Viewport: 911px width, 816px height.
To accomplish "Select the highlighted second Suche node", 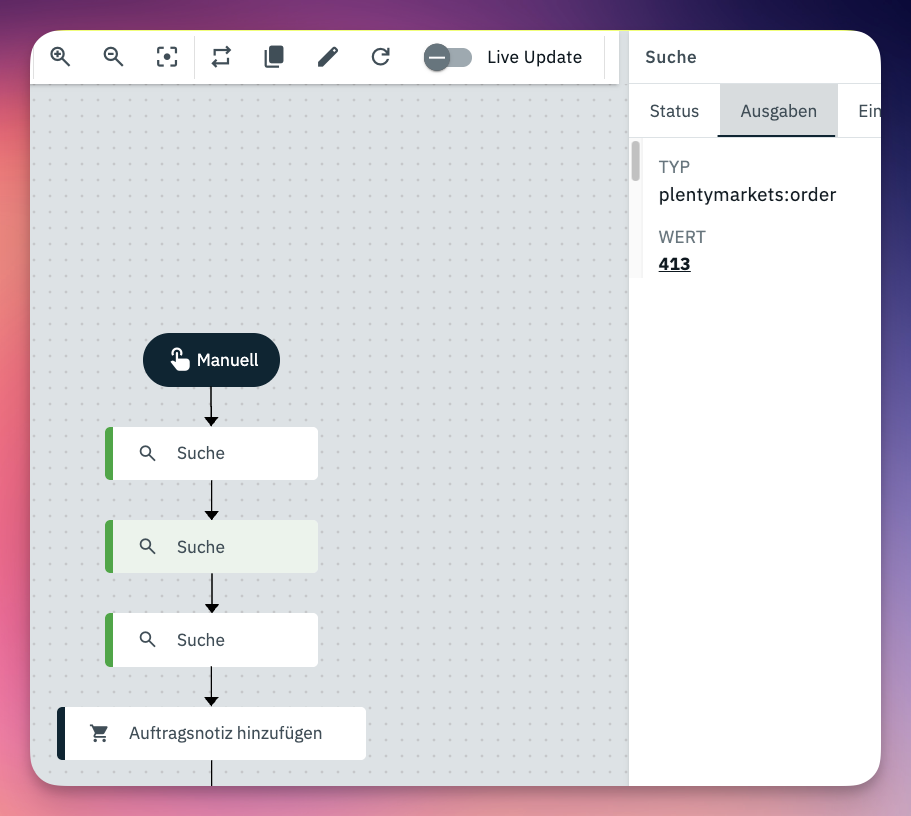I will pos(212,547).
